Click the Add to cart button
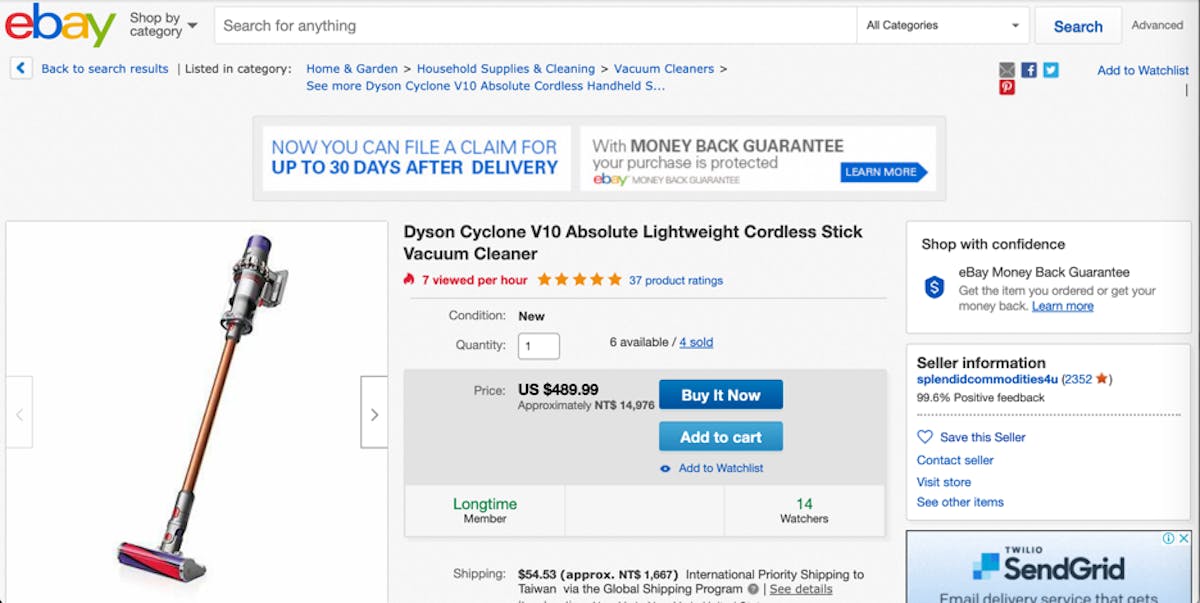 tap(720, 437)
